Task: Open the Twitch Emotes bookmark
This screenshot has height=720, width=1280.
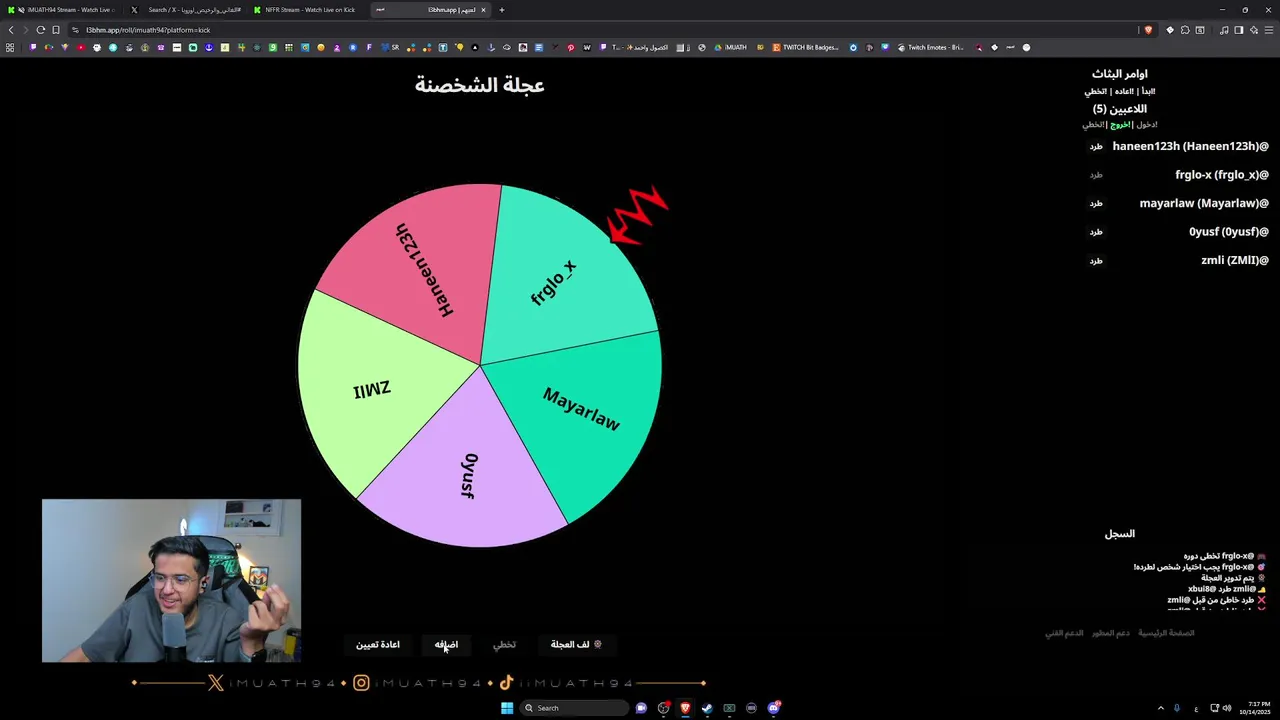Action: click(931, 47)
